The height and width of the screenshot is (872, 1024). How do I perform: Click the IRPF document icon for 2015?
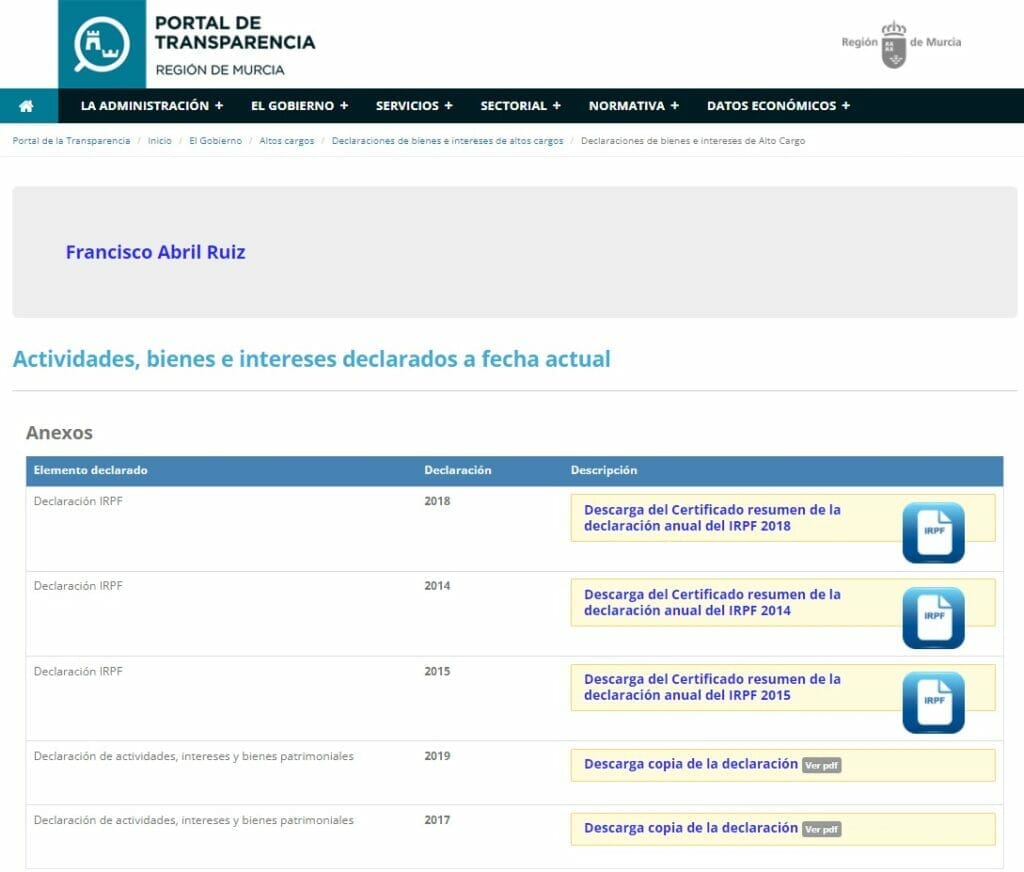pos(935,701)
